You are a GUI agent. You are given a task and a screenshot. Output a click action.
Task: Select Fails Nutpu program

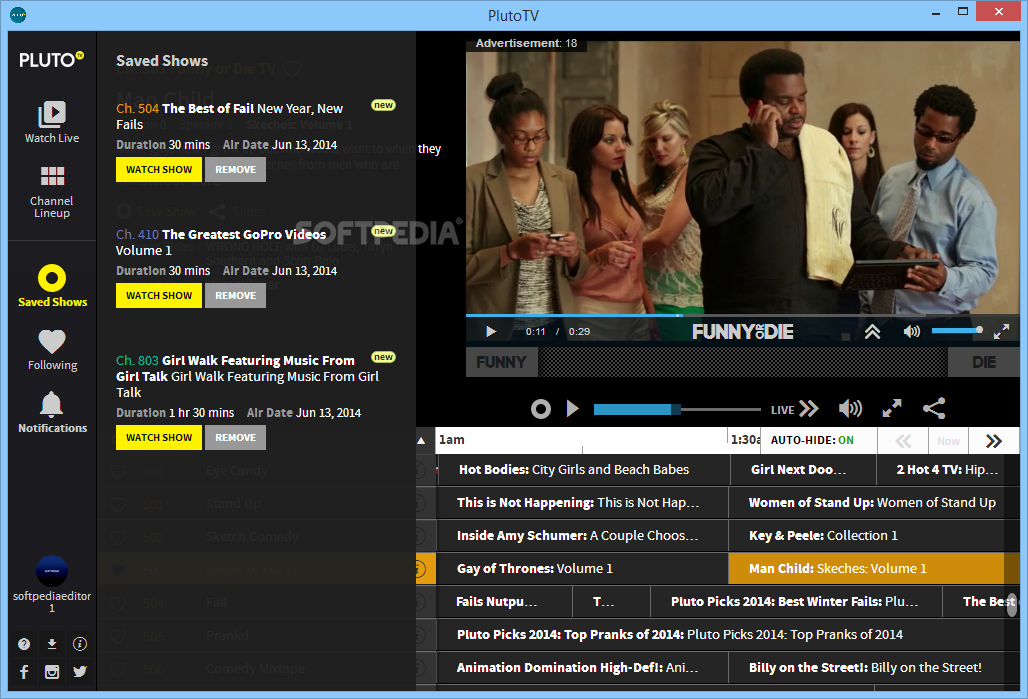click(504, 601)
